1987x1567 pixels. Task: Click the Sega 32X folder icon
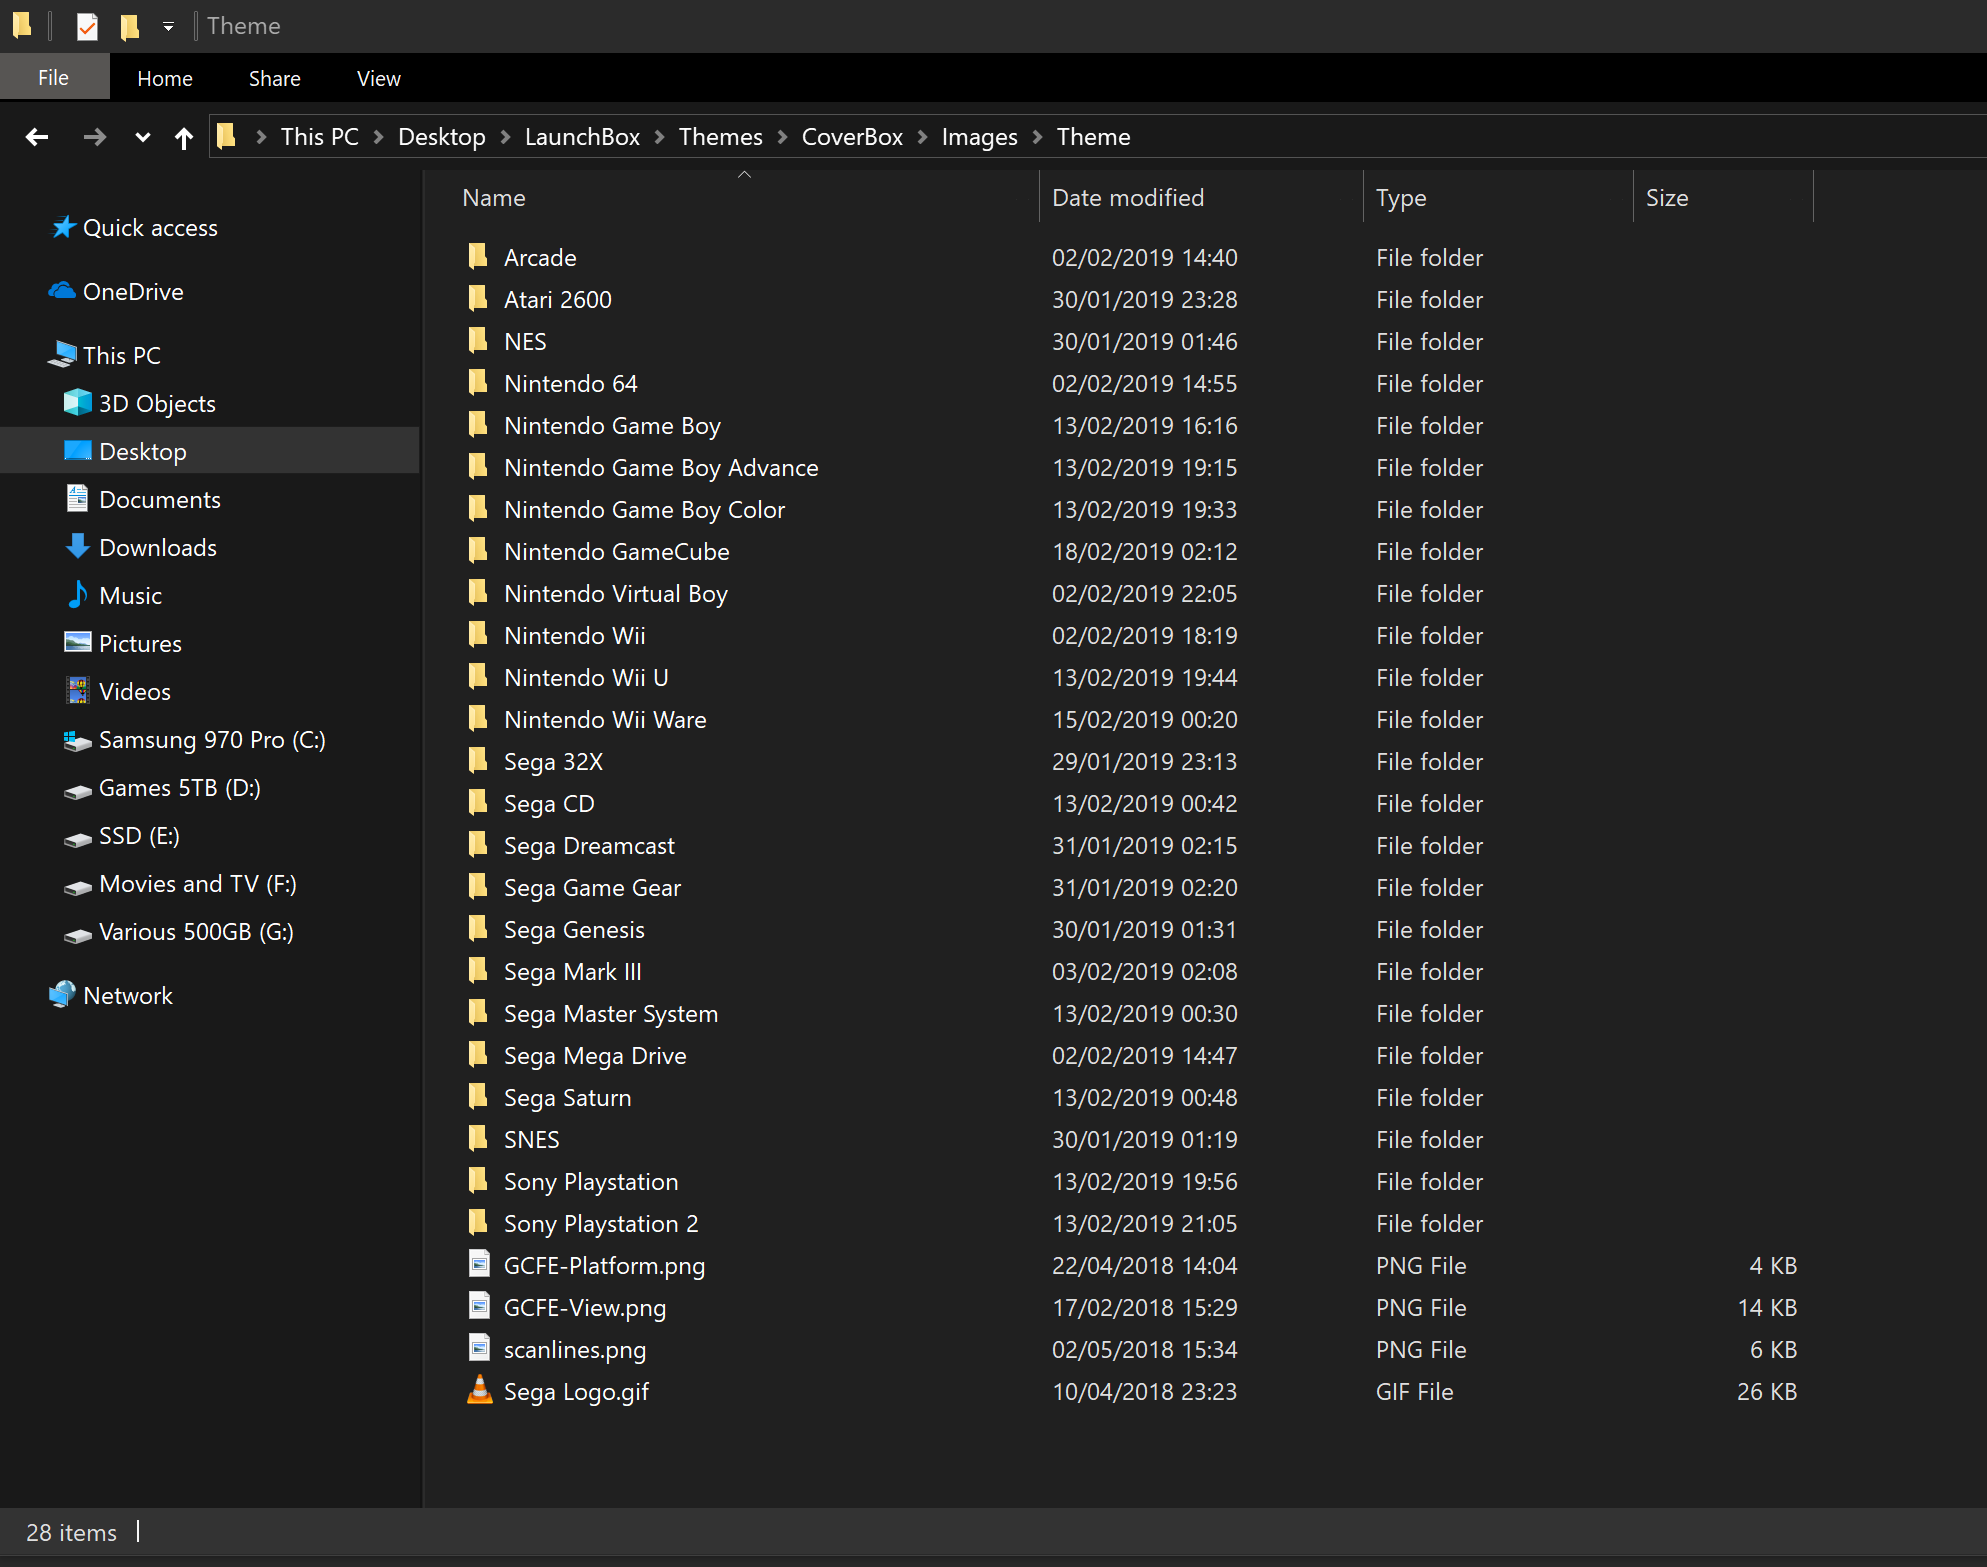click(x=478, y=761)
